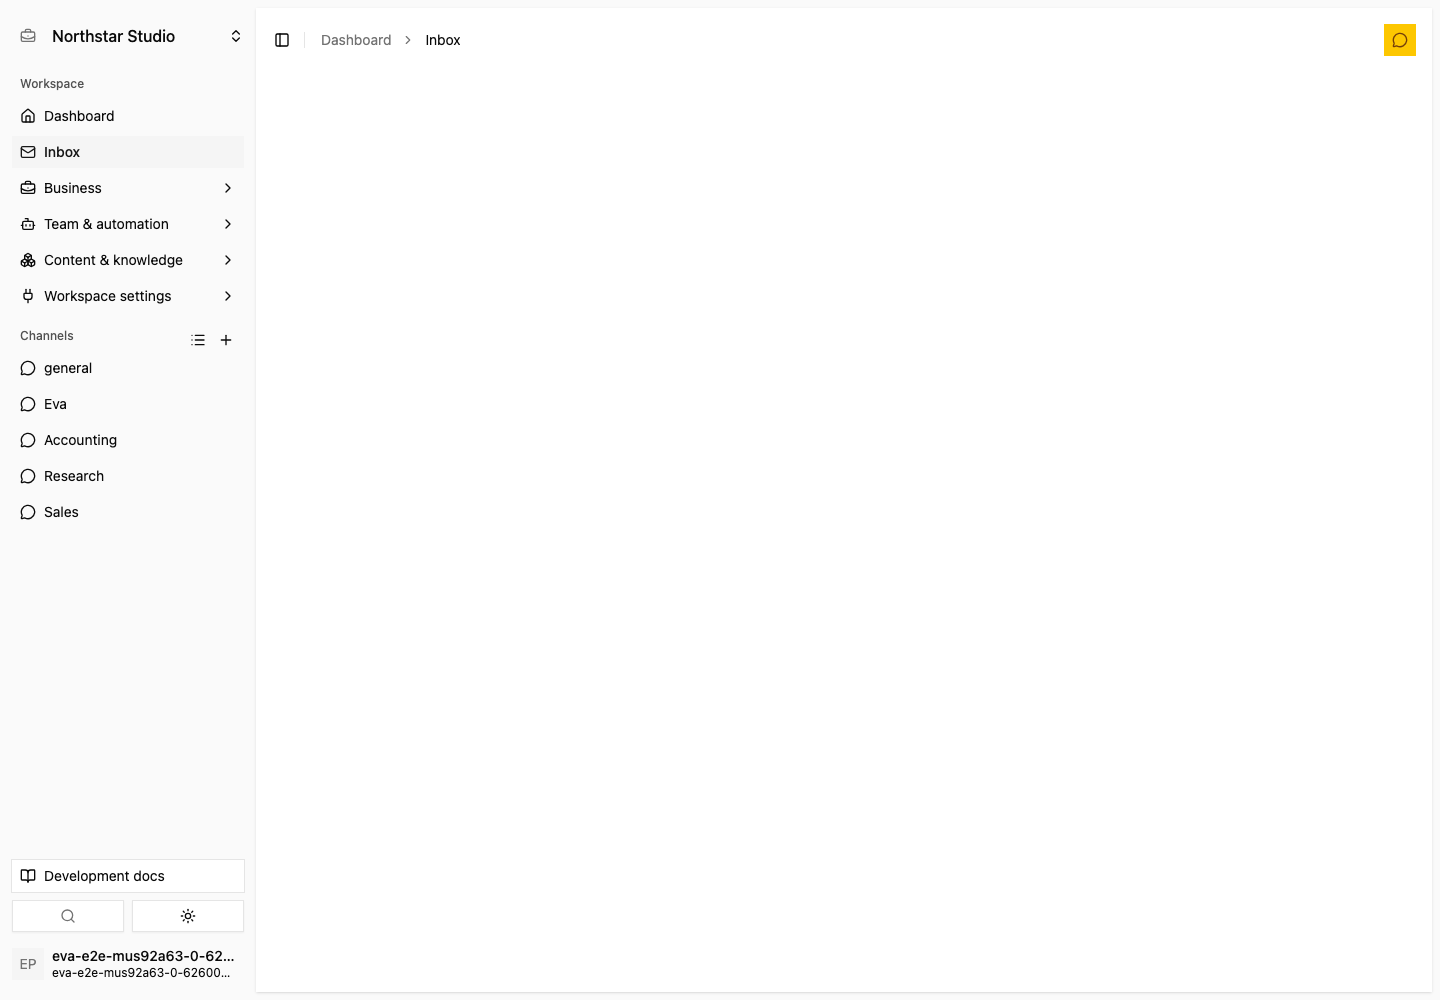Click the search magnifier button
Image resolution: width=1440 pixels, height=1000 pixels.
pyautogui.click(x=68, y=916)
